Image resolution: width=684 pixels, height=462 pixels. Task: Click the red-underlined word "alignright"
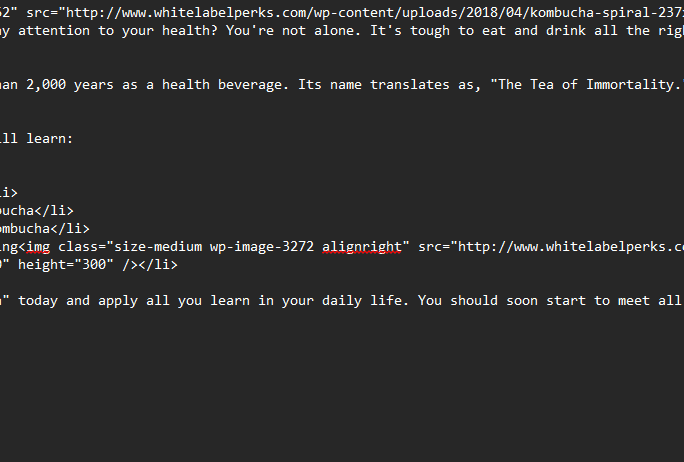[362, 247]
